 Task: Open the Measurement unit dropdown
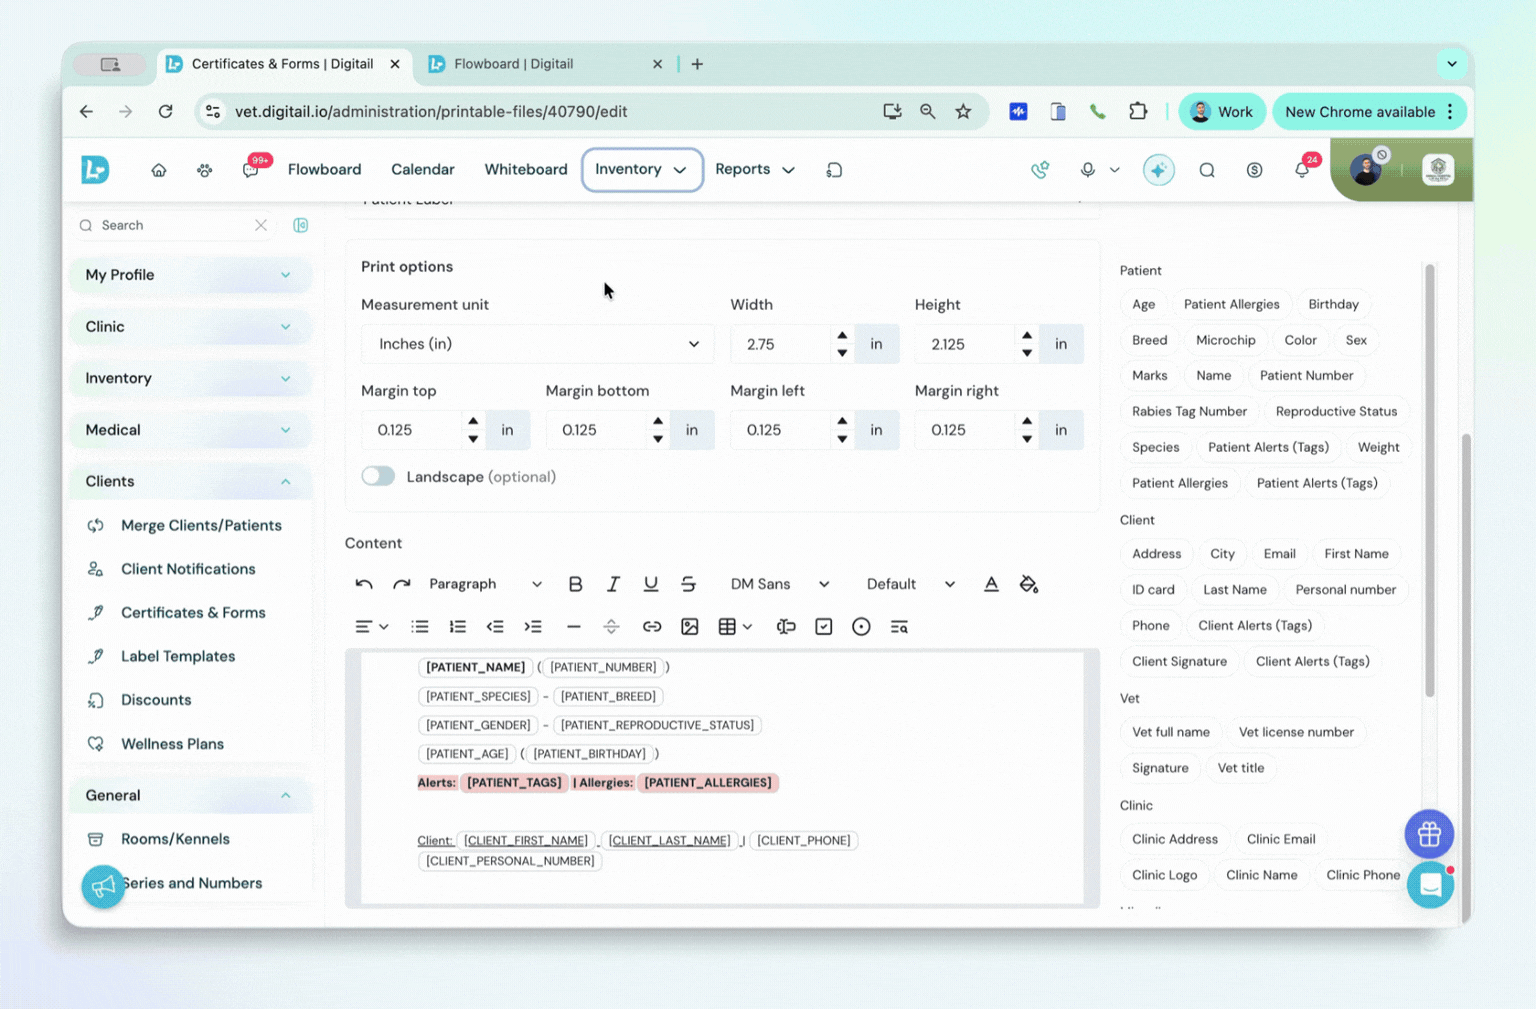(x=537, y=344)
